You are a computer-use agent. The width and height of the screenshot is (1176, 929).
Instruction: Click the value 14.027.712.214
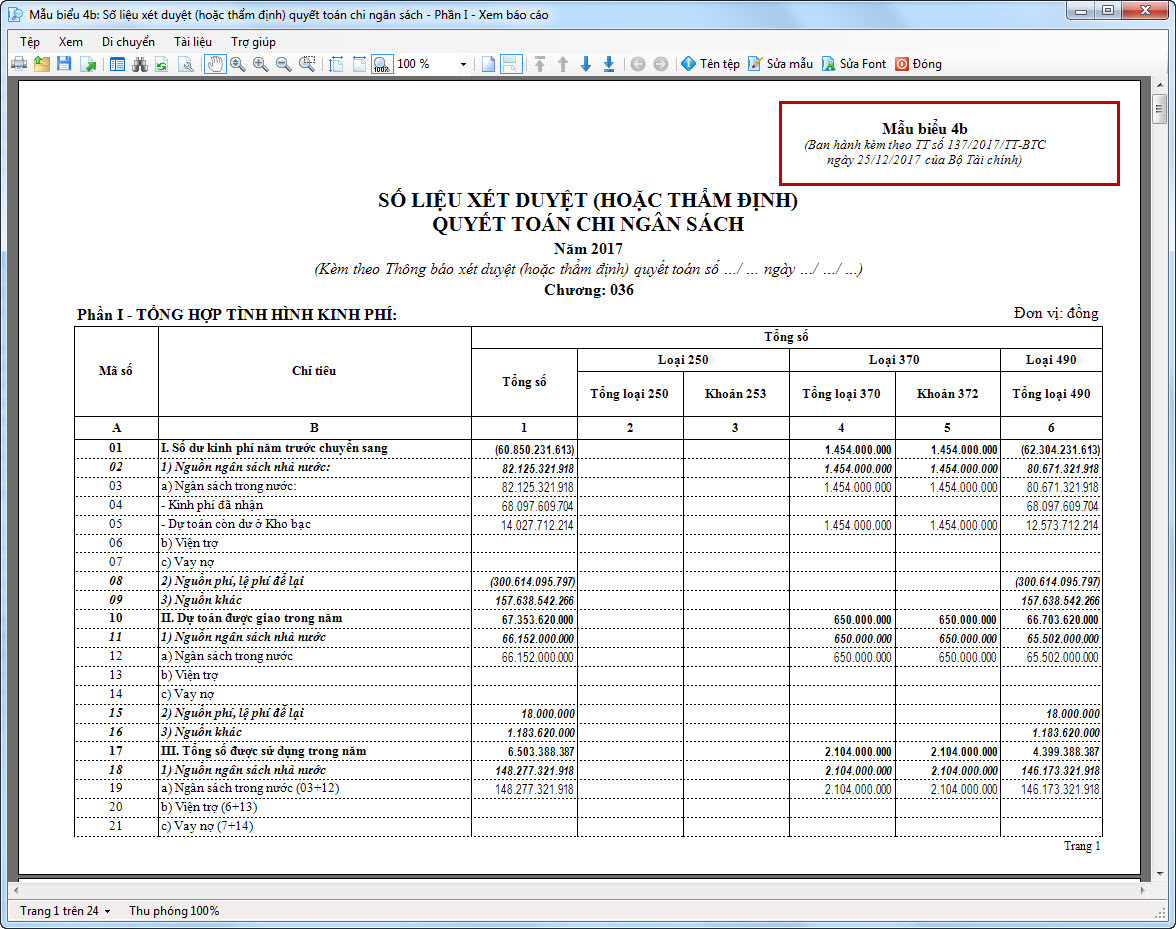538,525
